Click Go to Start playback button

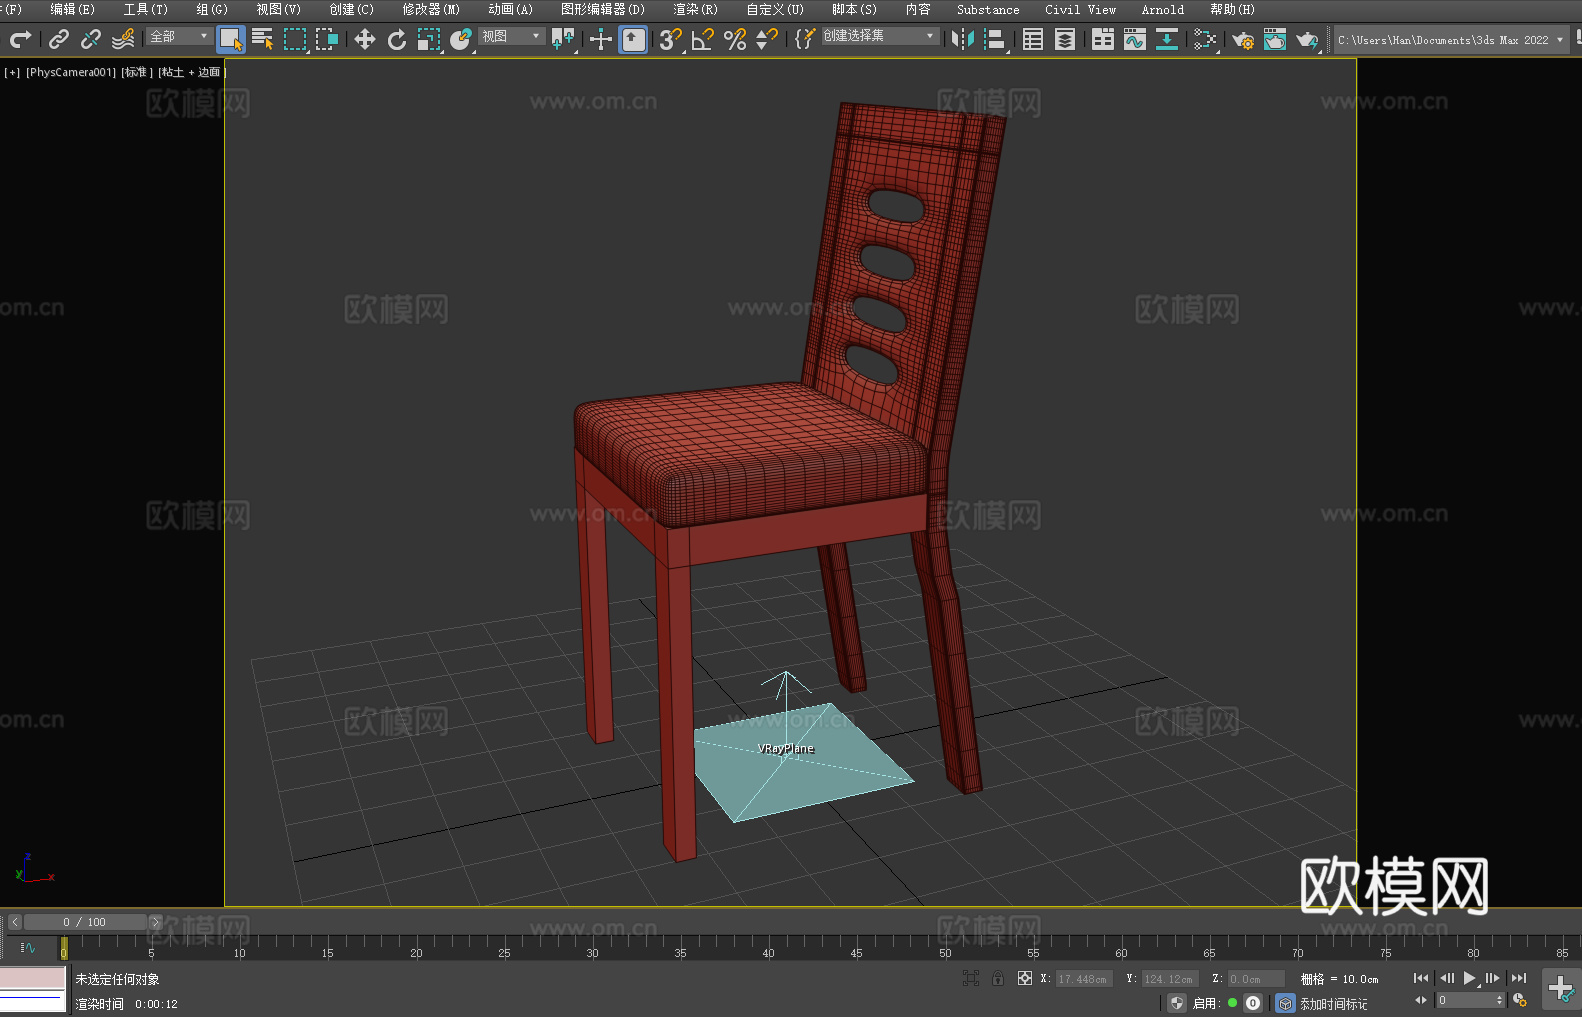pos(1421,978)
